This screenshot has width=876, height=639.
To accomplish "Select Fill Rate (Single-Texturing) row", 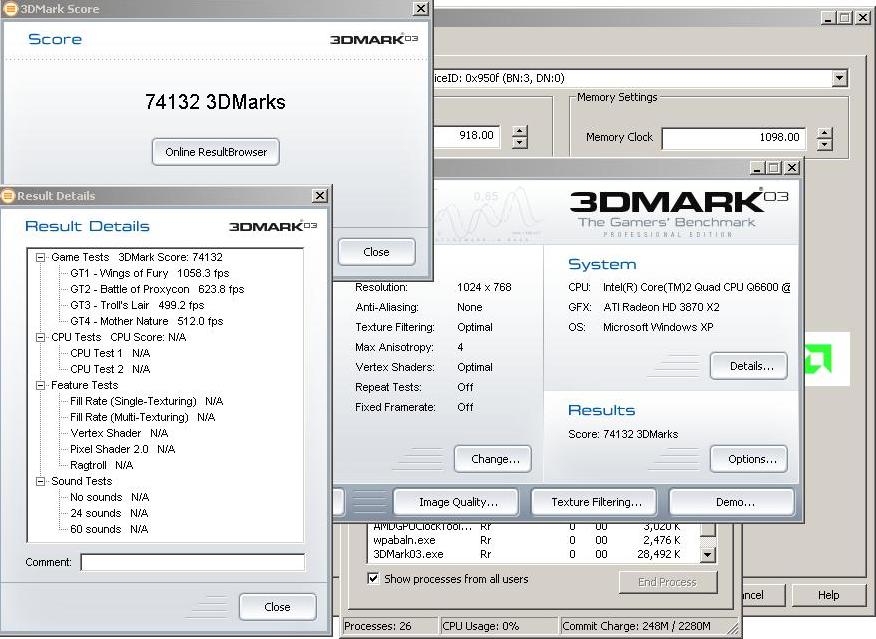I will pos(146,401).
